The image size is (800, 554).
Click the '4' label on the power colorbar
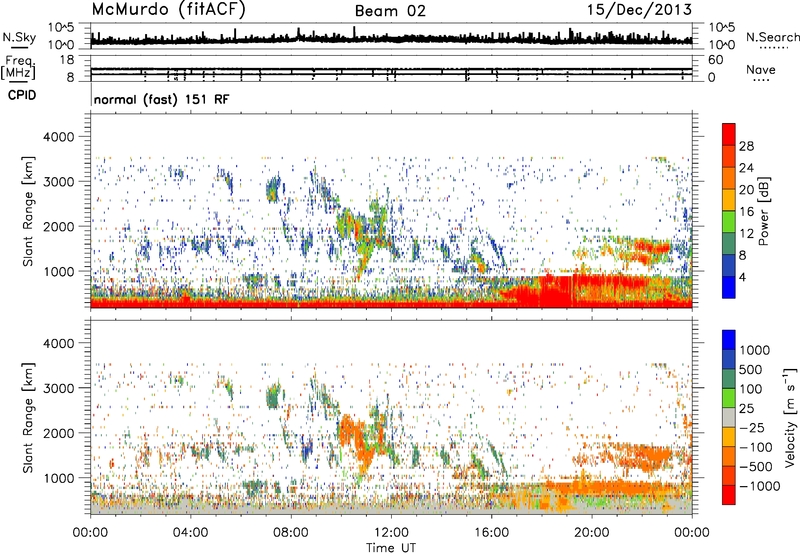742,277
